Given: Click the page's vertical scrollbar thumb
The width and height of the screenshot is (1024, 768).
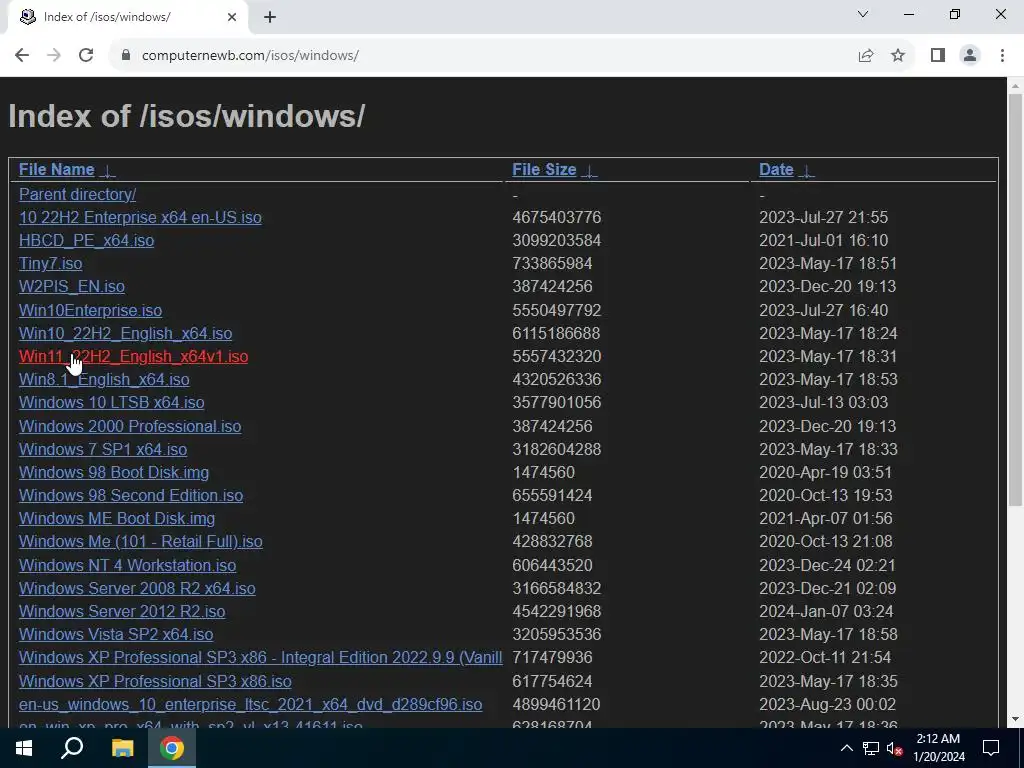Looking at the screenshot, I should [1015, 299].
